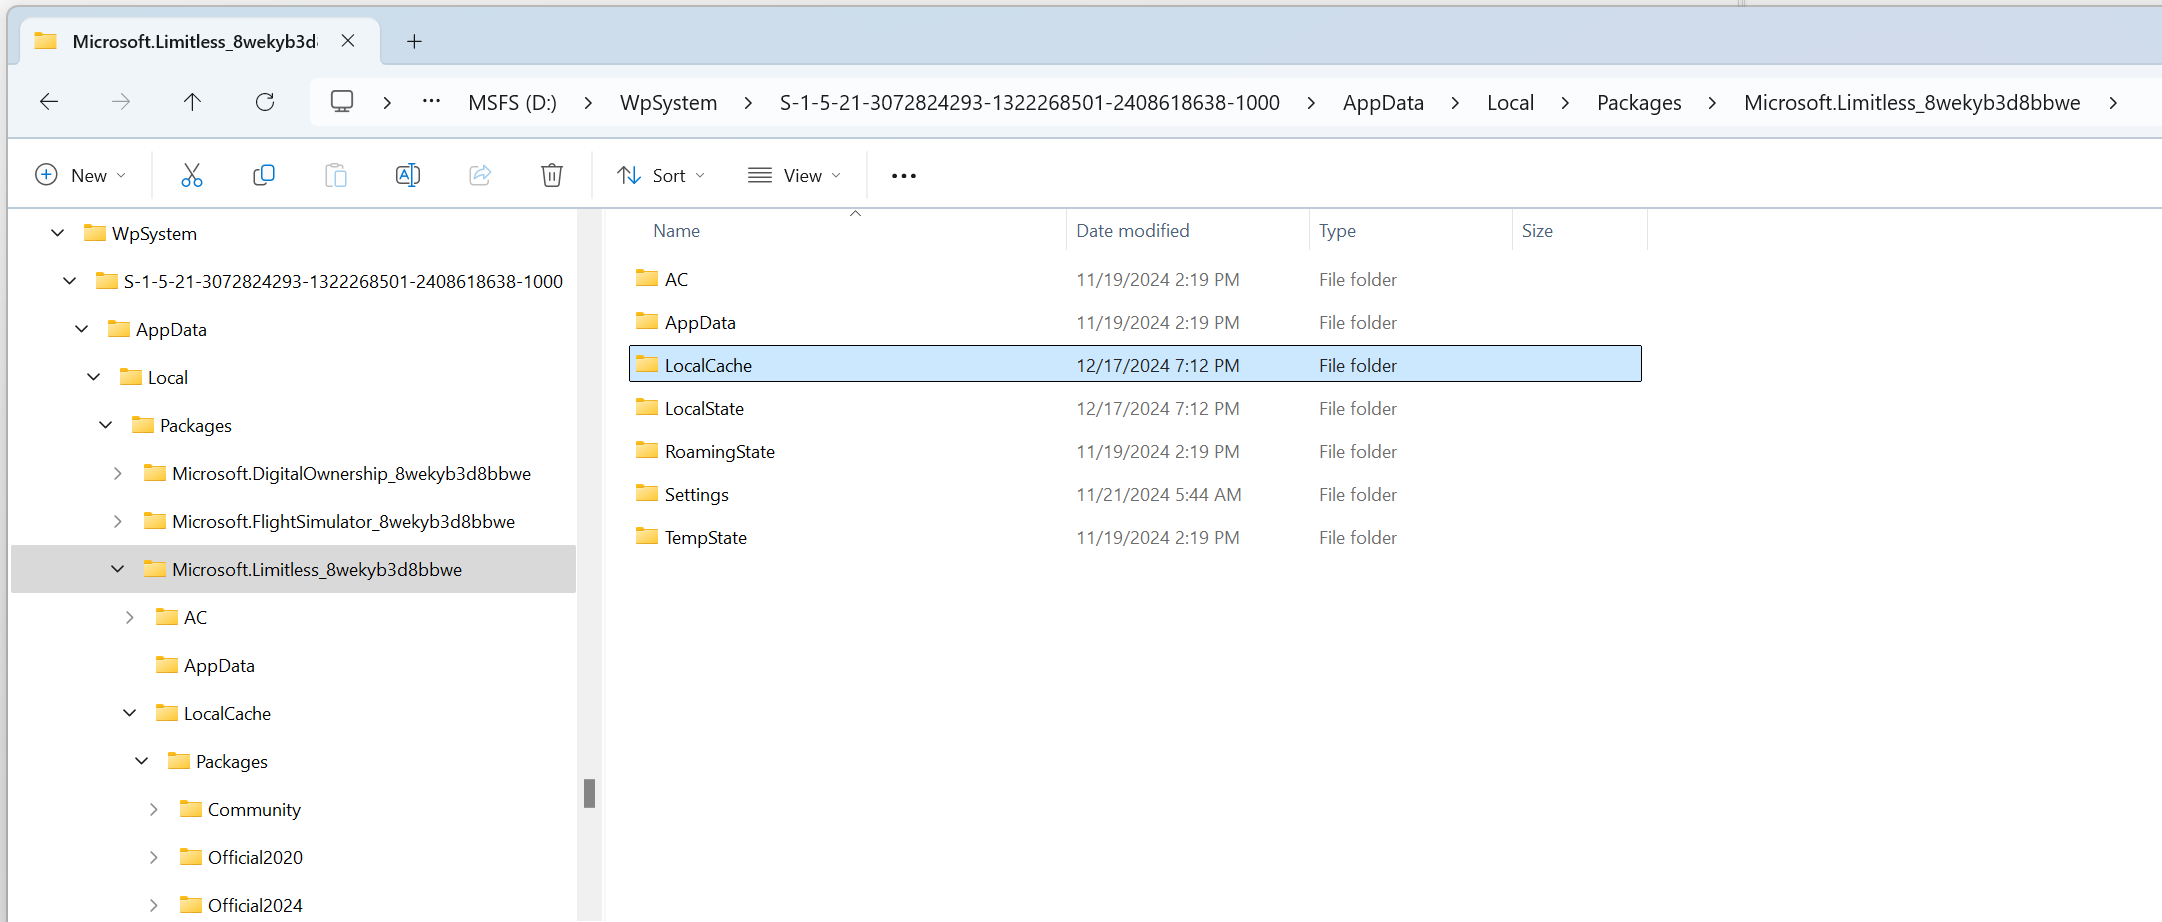
Task: Expand Microsoft.FlightSimulator_8wekyb3d8bbwe tree node
Action: [118, 522]
